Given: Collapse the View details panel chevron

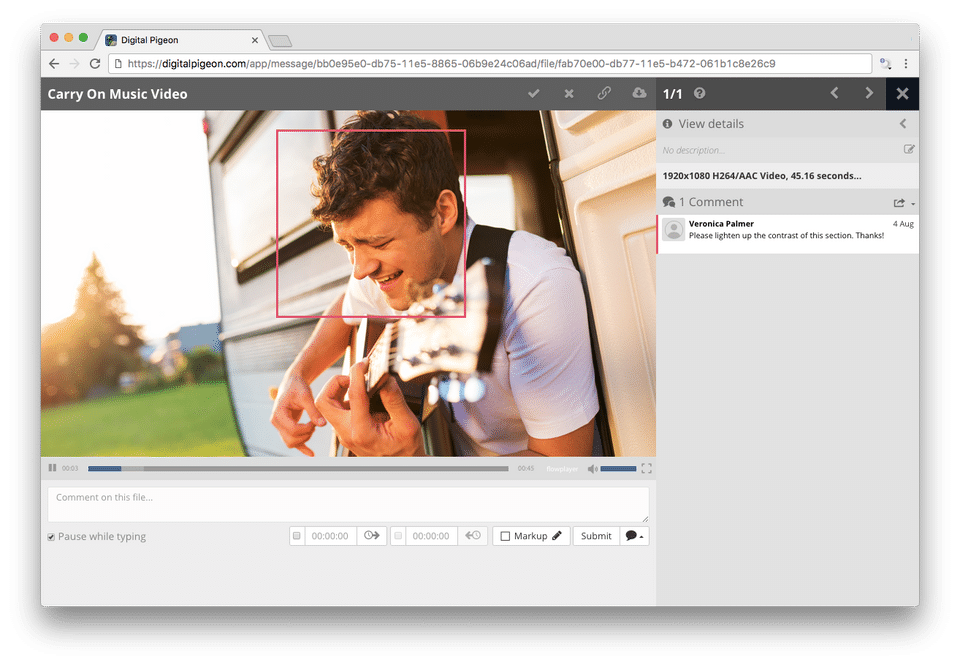Looking at the screenshot, I should point(903,124).
